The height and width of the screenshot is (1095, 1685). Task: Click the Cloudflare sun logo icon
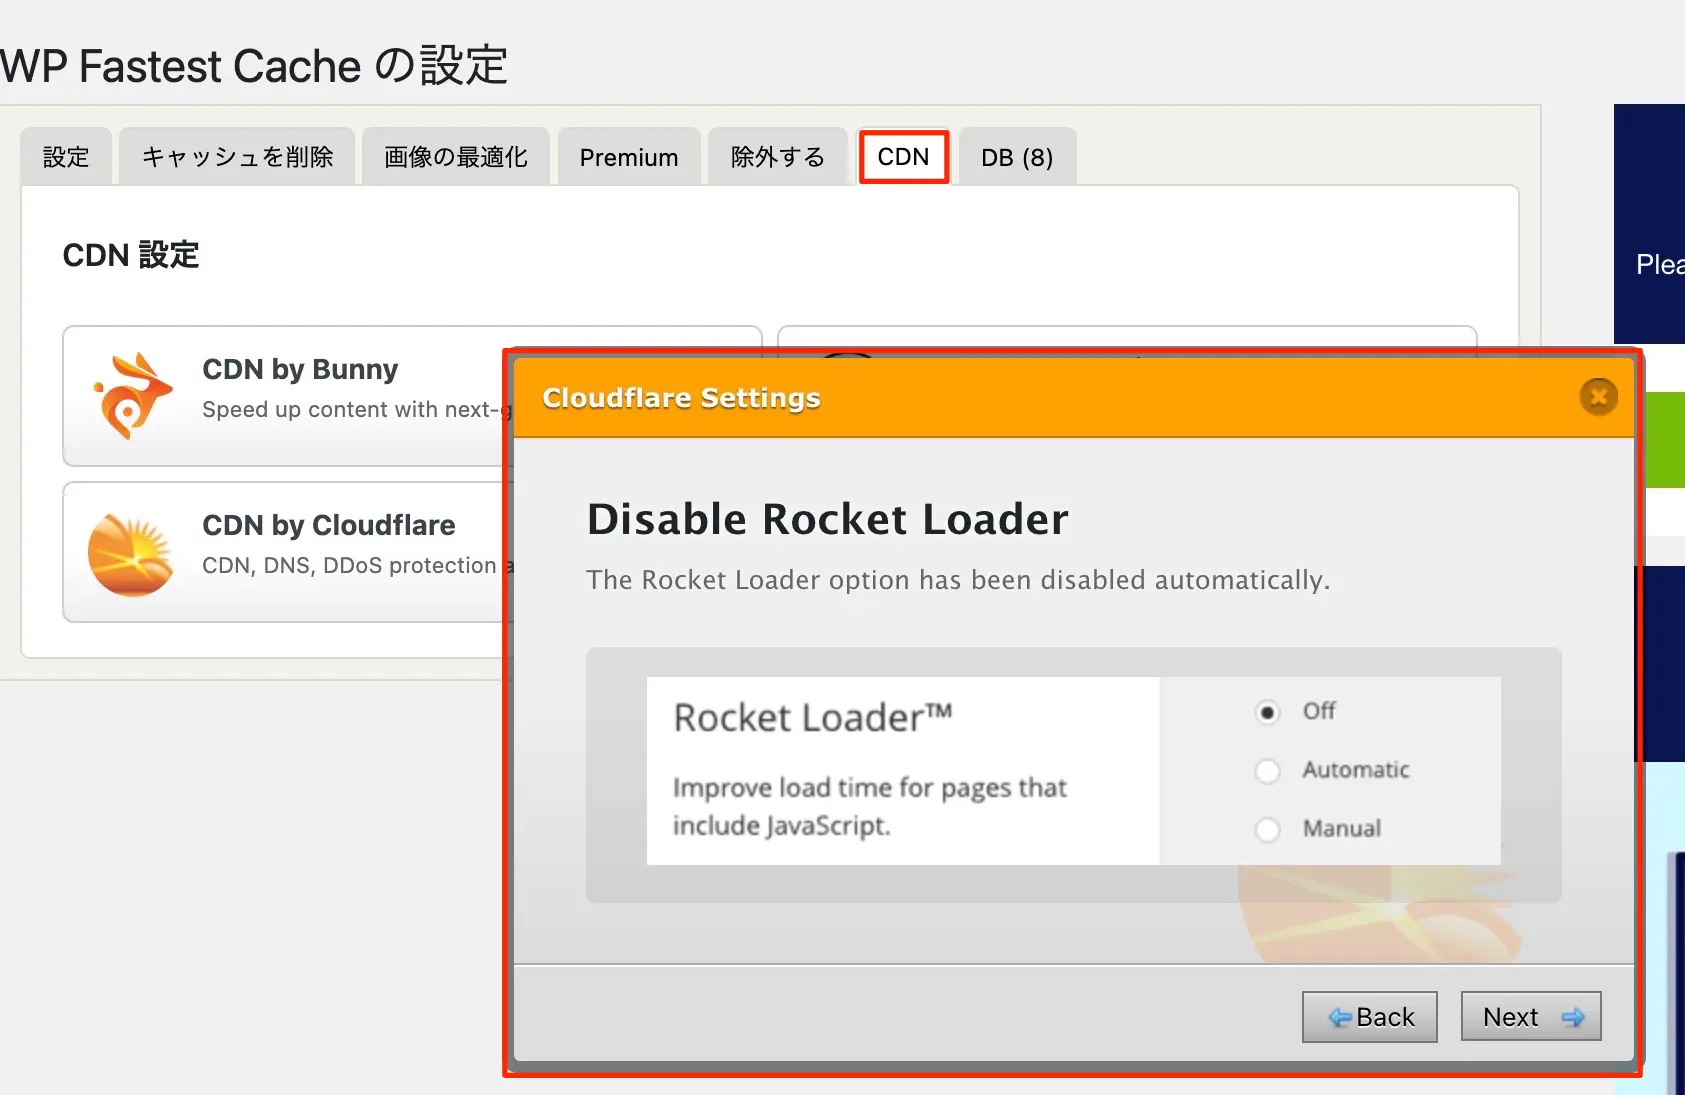point(131,554)
